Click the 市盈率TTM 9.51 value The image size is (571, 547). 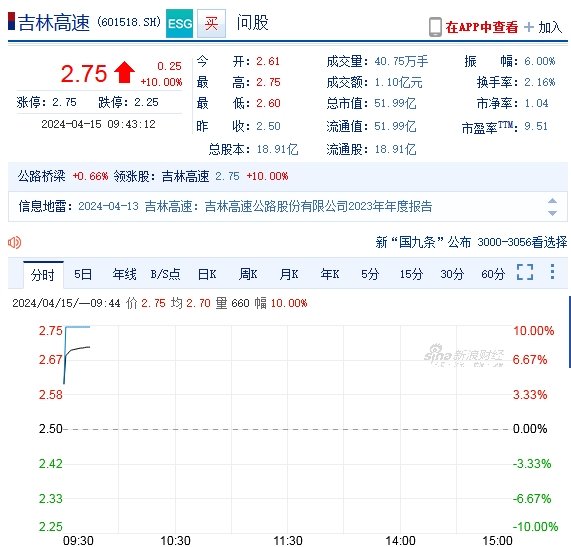point(536,126)
